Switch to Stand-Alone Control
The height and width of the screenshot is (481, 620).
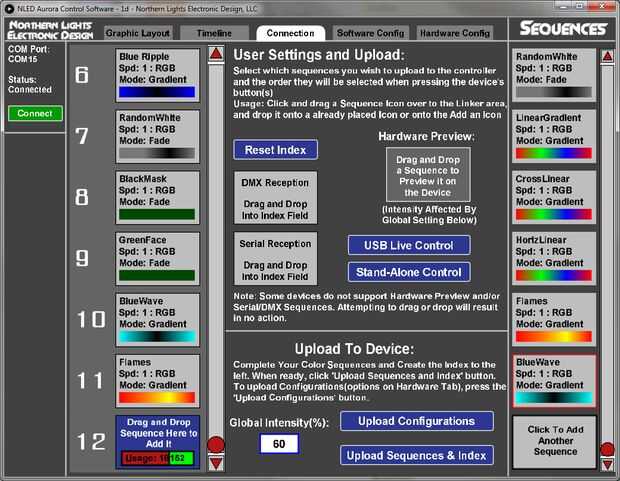click(x=409, y=272)
